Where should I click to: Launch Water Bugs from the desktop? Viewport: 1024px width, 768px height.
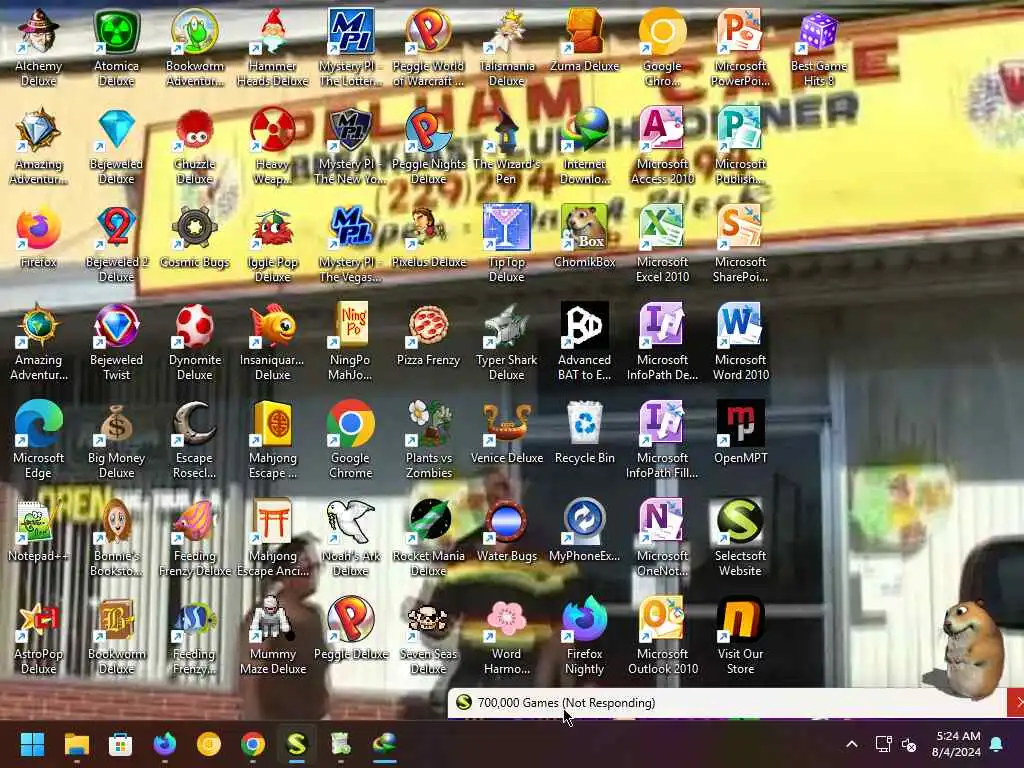(x=507, y=531)
